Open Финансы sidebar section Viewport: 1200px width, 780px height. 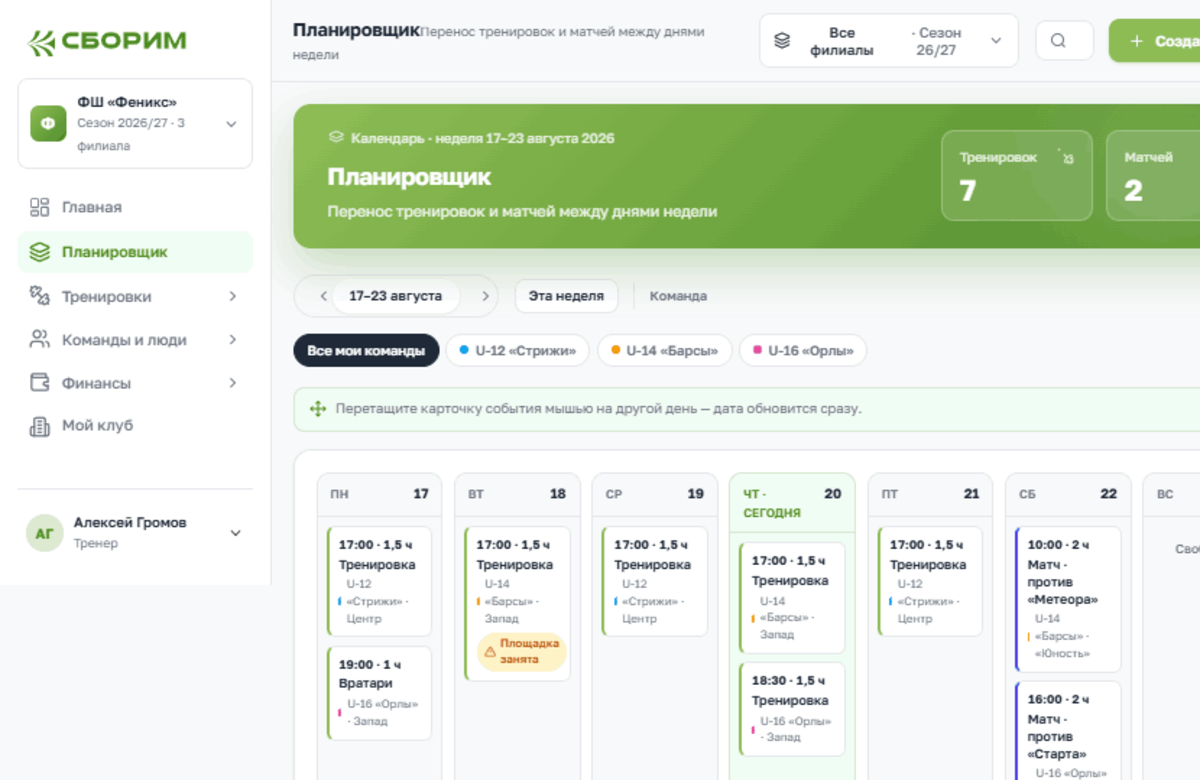135,383
